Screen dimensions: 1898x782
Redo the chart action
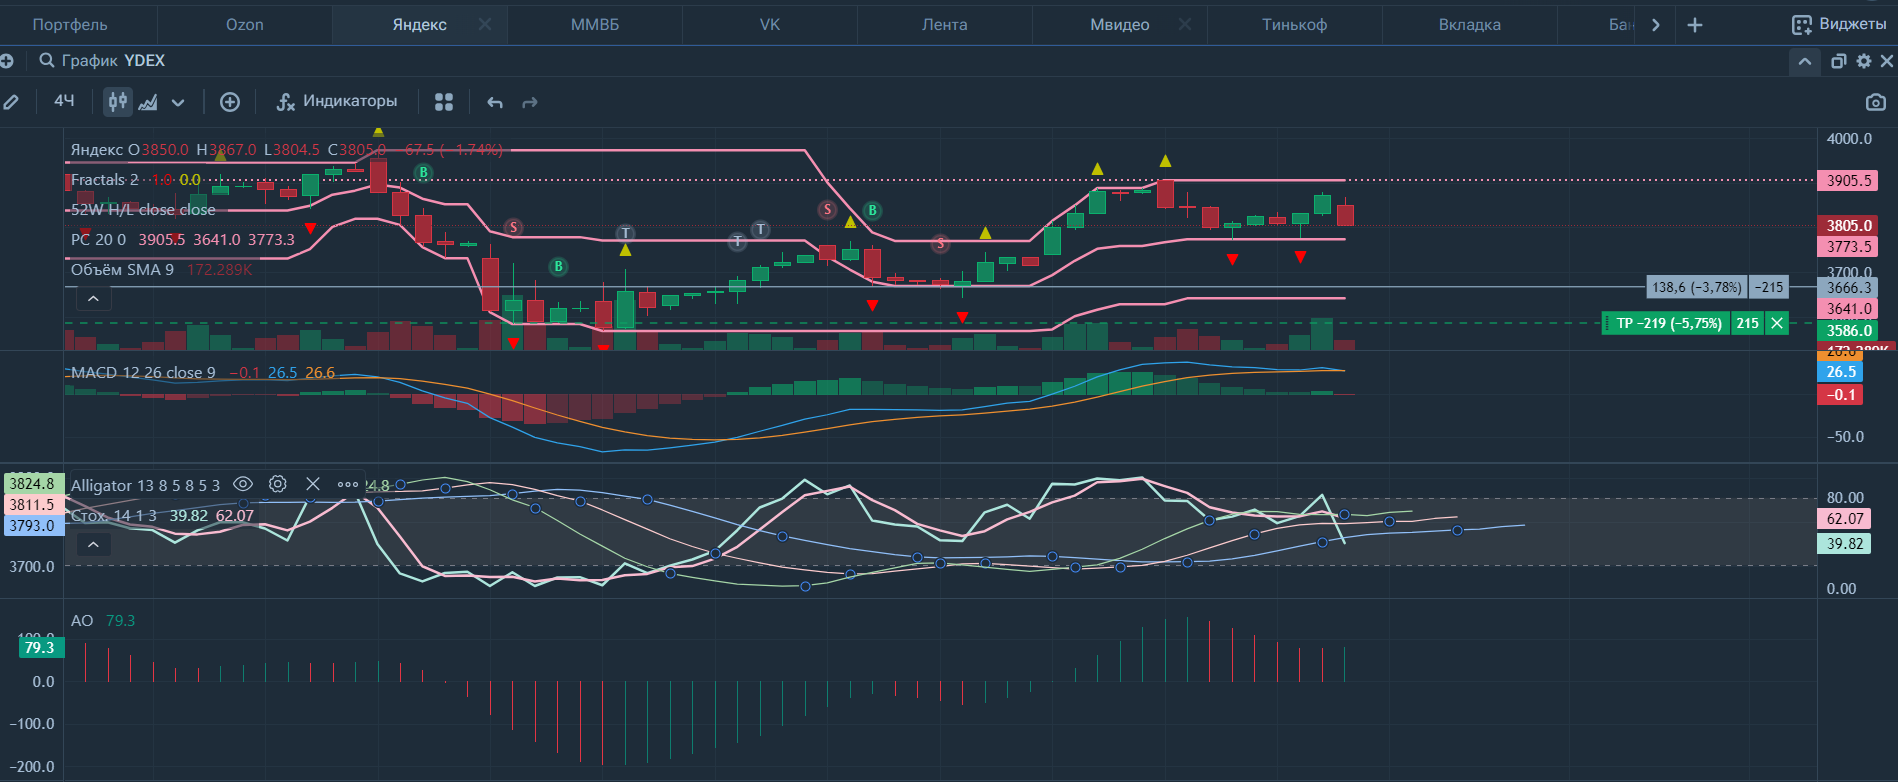click(530, 102)
